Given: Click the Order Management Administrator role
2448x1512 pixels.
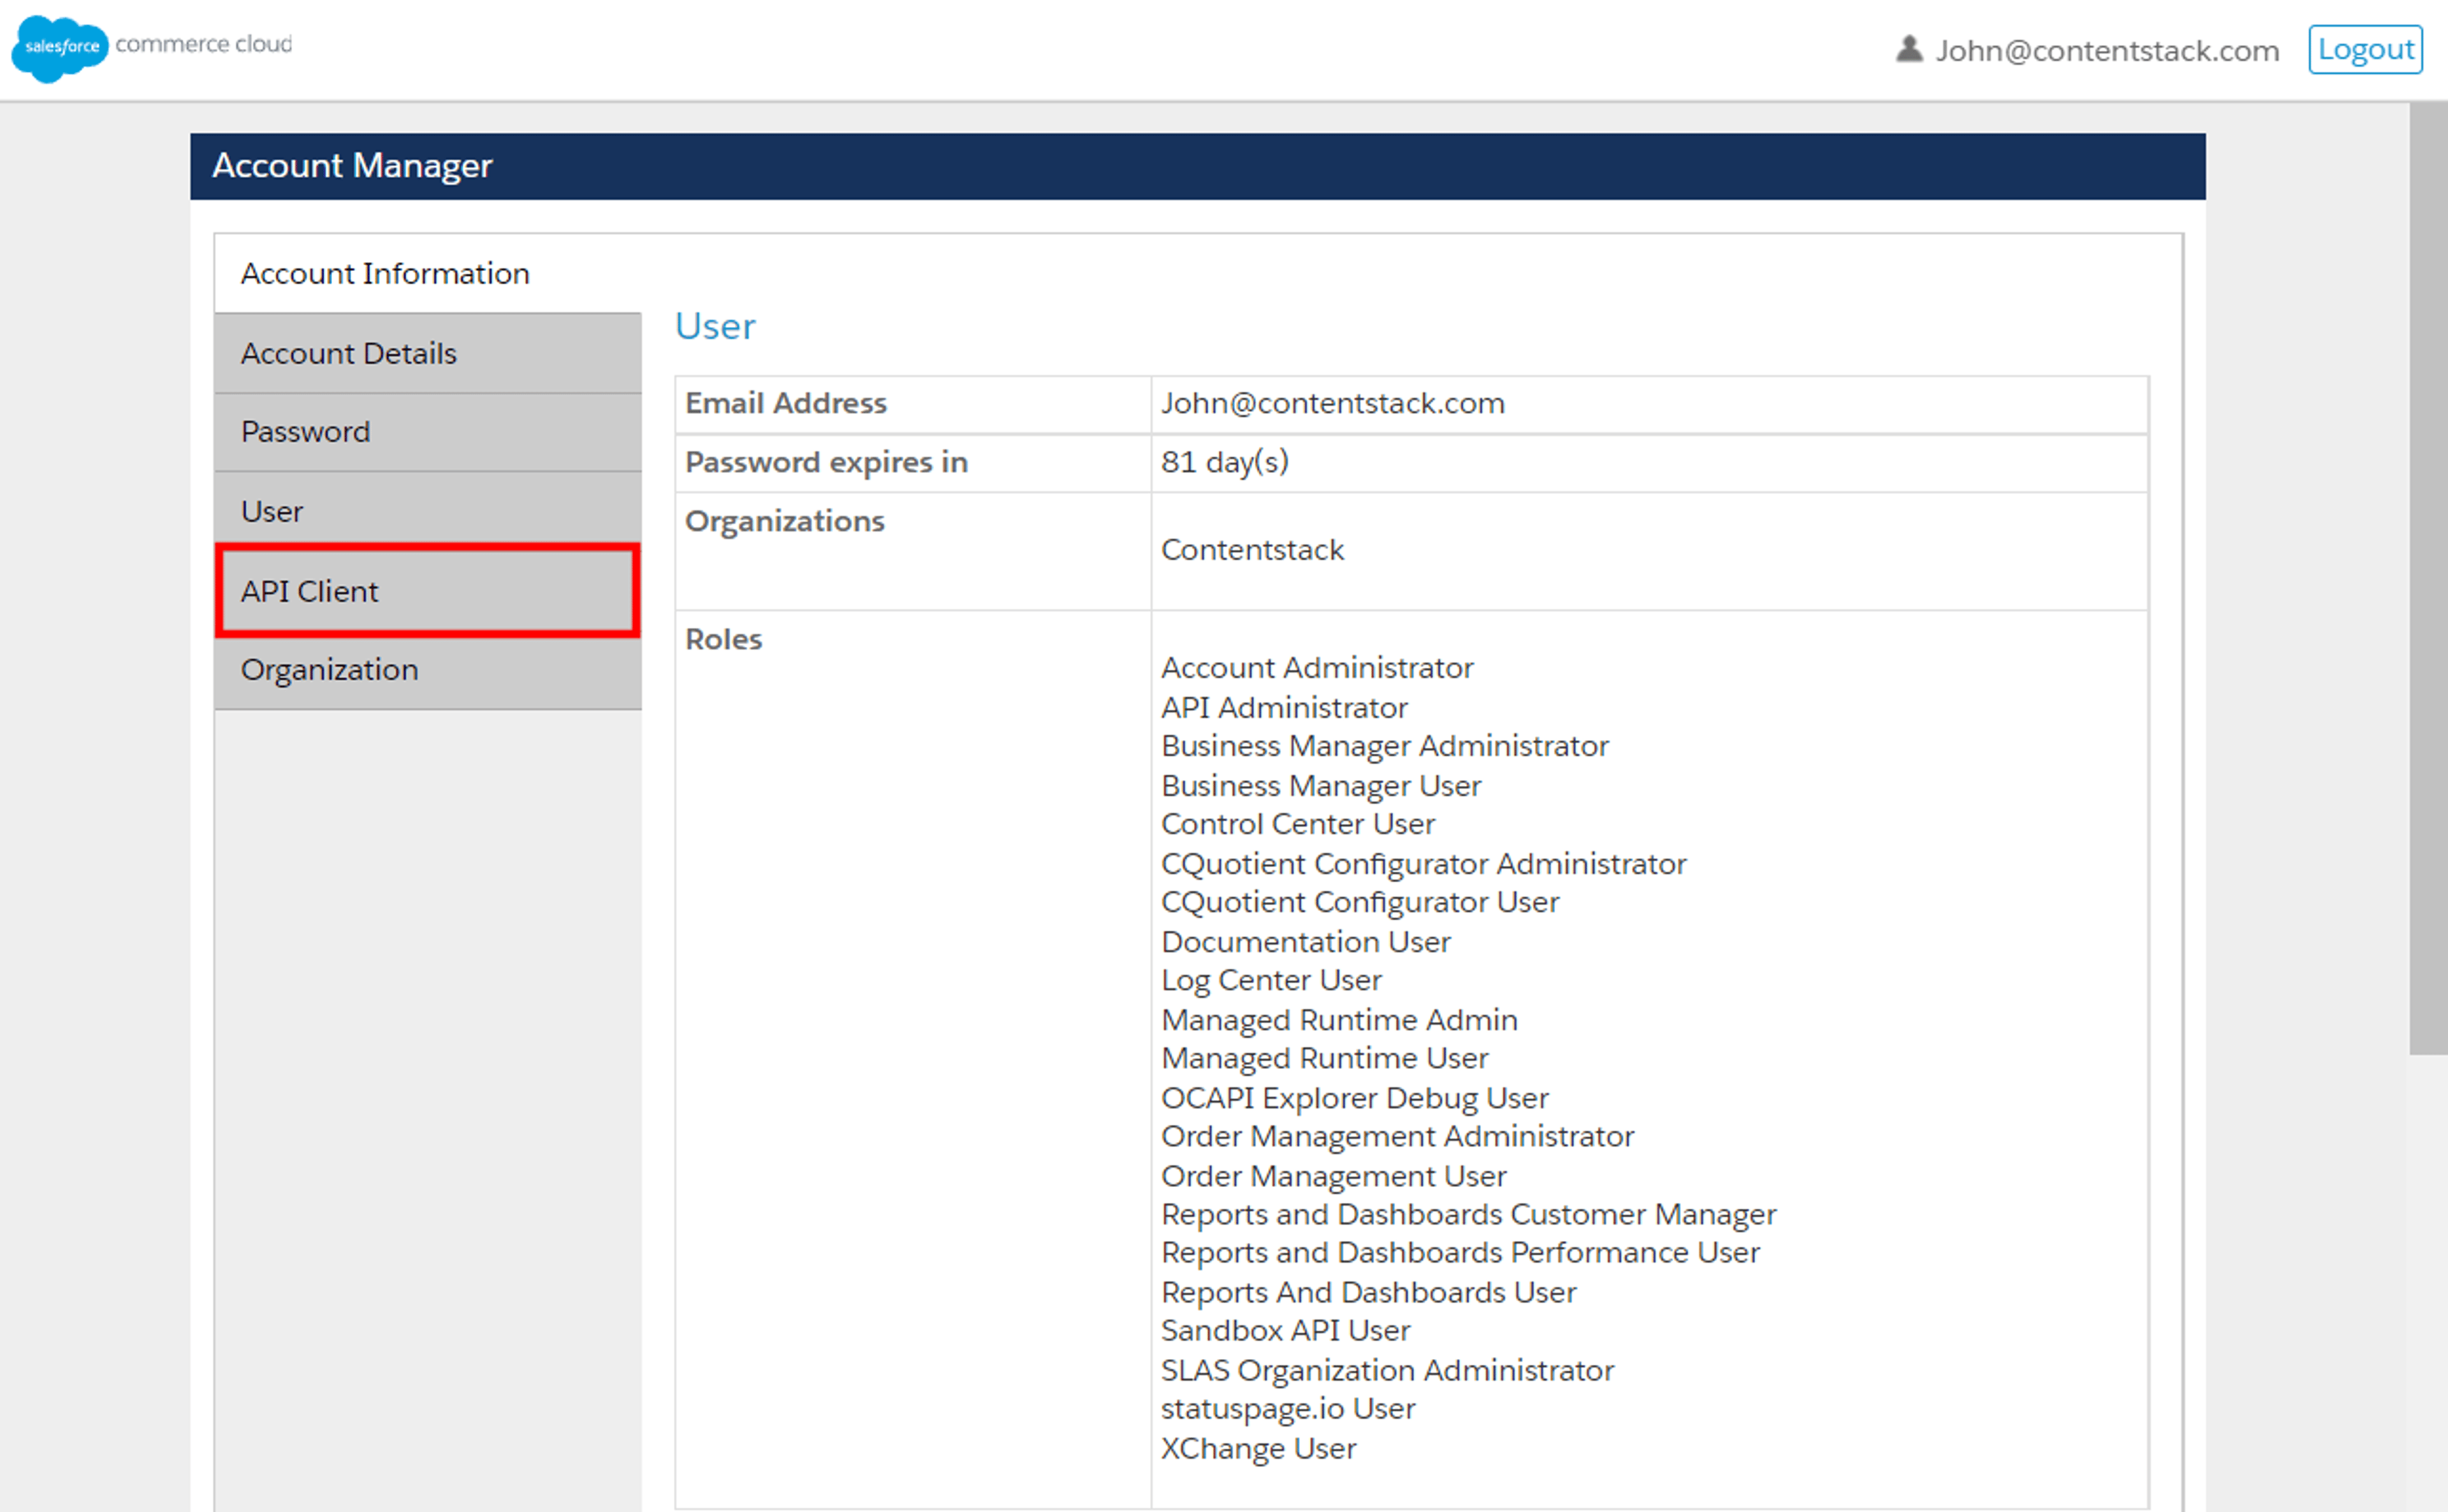Looking at the screenshot, I should point(1398,1137).
